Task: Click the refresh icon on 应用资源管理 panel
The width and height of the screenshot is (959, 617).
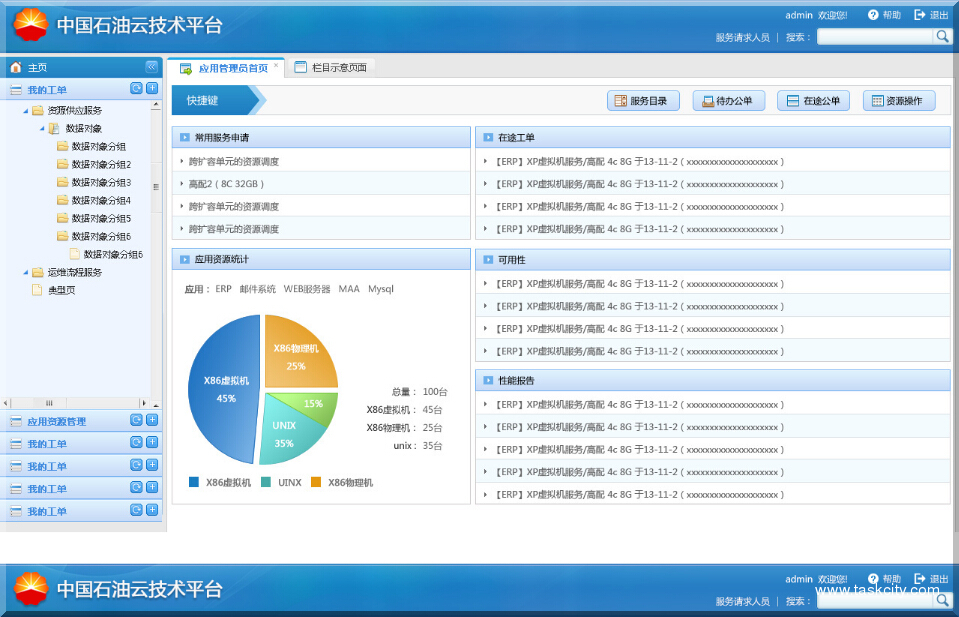Action: pos(137,421)
